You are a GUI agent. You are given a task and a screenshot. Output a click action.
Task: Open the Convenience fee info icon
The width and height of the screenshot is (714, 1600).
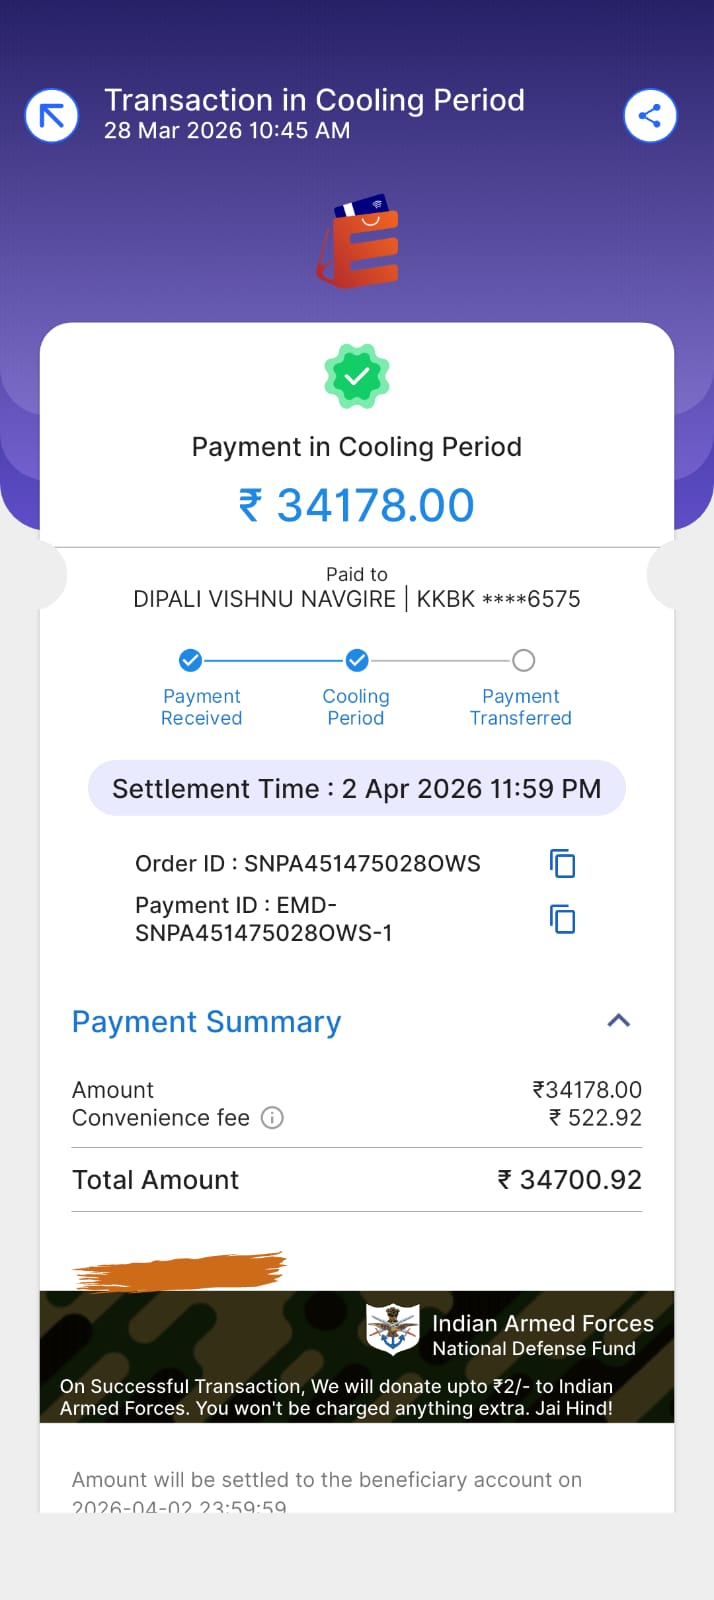271,1118
